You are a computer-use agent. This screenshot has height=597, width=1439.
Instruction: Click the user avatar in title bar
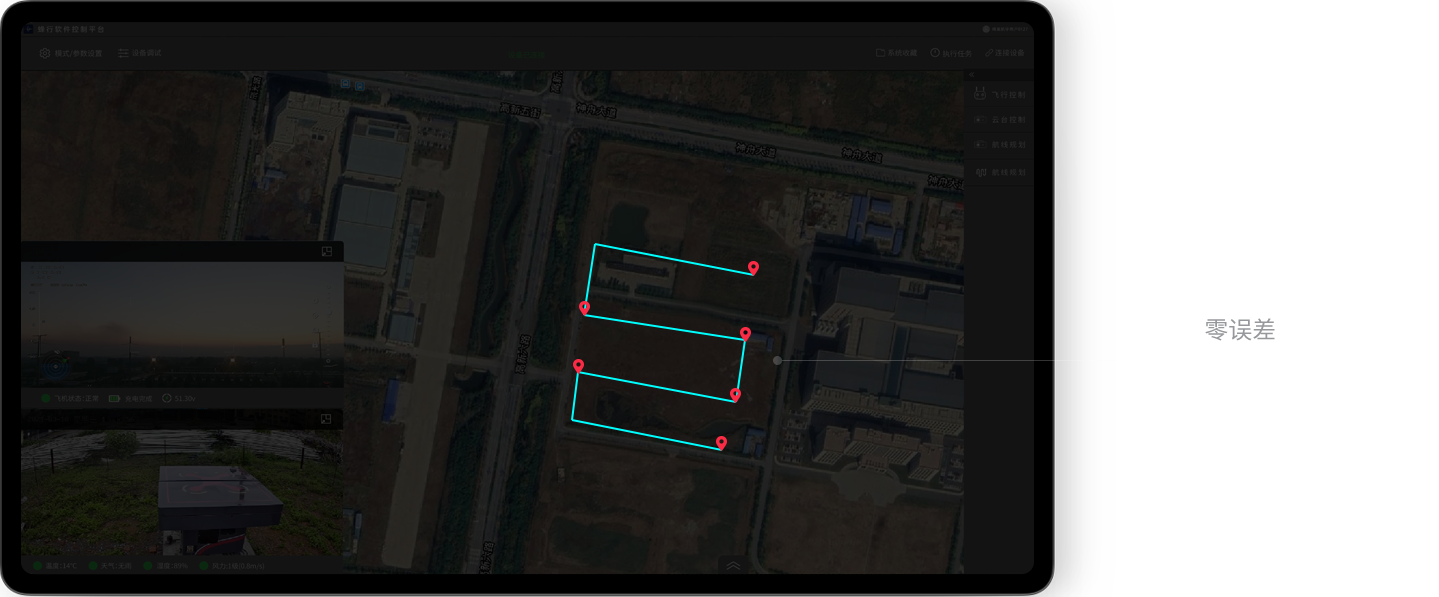(x=986, y=30)
